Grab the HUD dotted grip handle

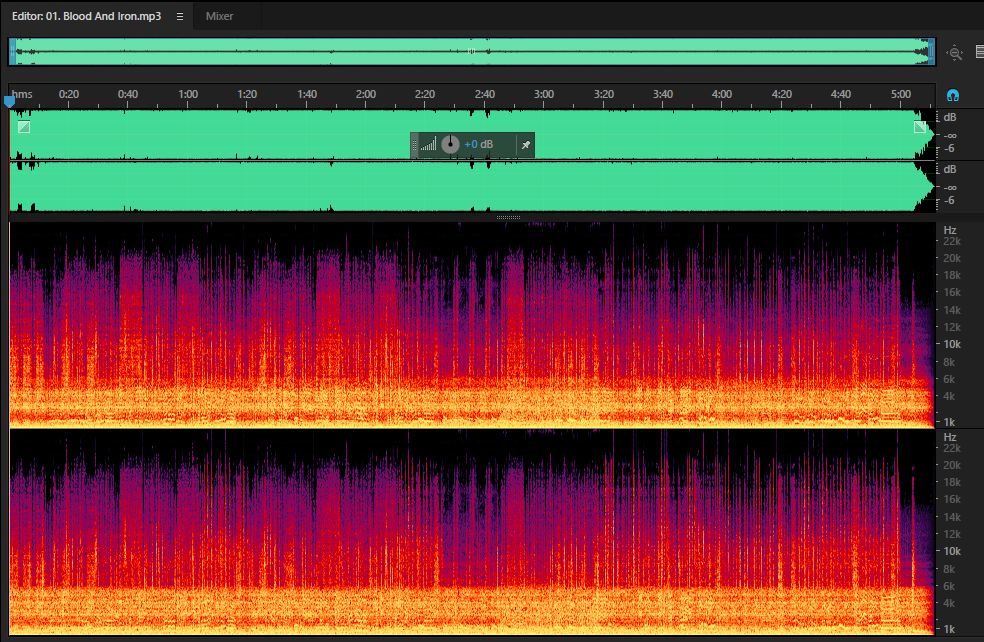[x=414, y=145]
